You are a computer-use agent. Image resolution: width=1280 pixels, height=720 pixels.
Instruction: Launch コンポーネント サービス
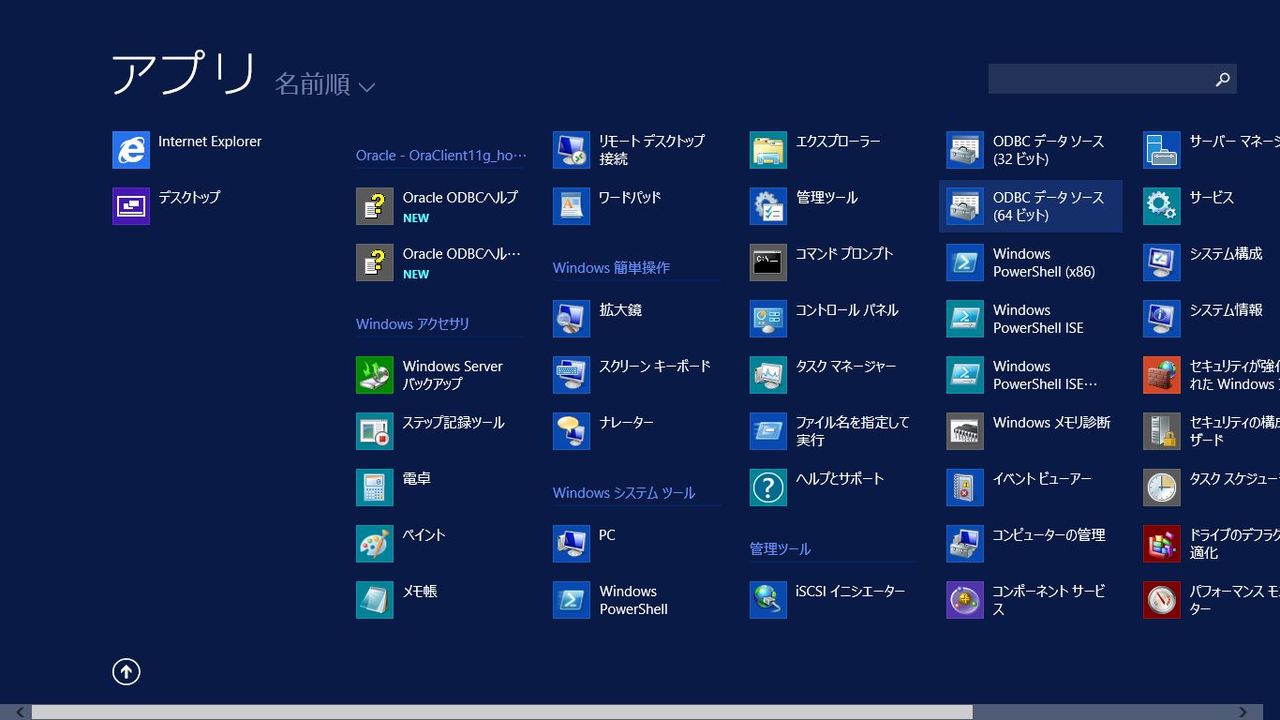pyautogui.click(x=1027, y=600)
